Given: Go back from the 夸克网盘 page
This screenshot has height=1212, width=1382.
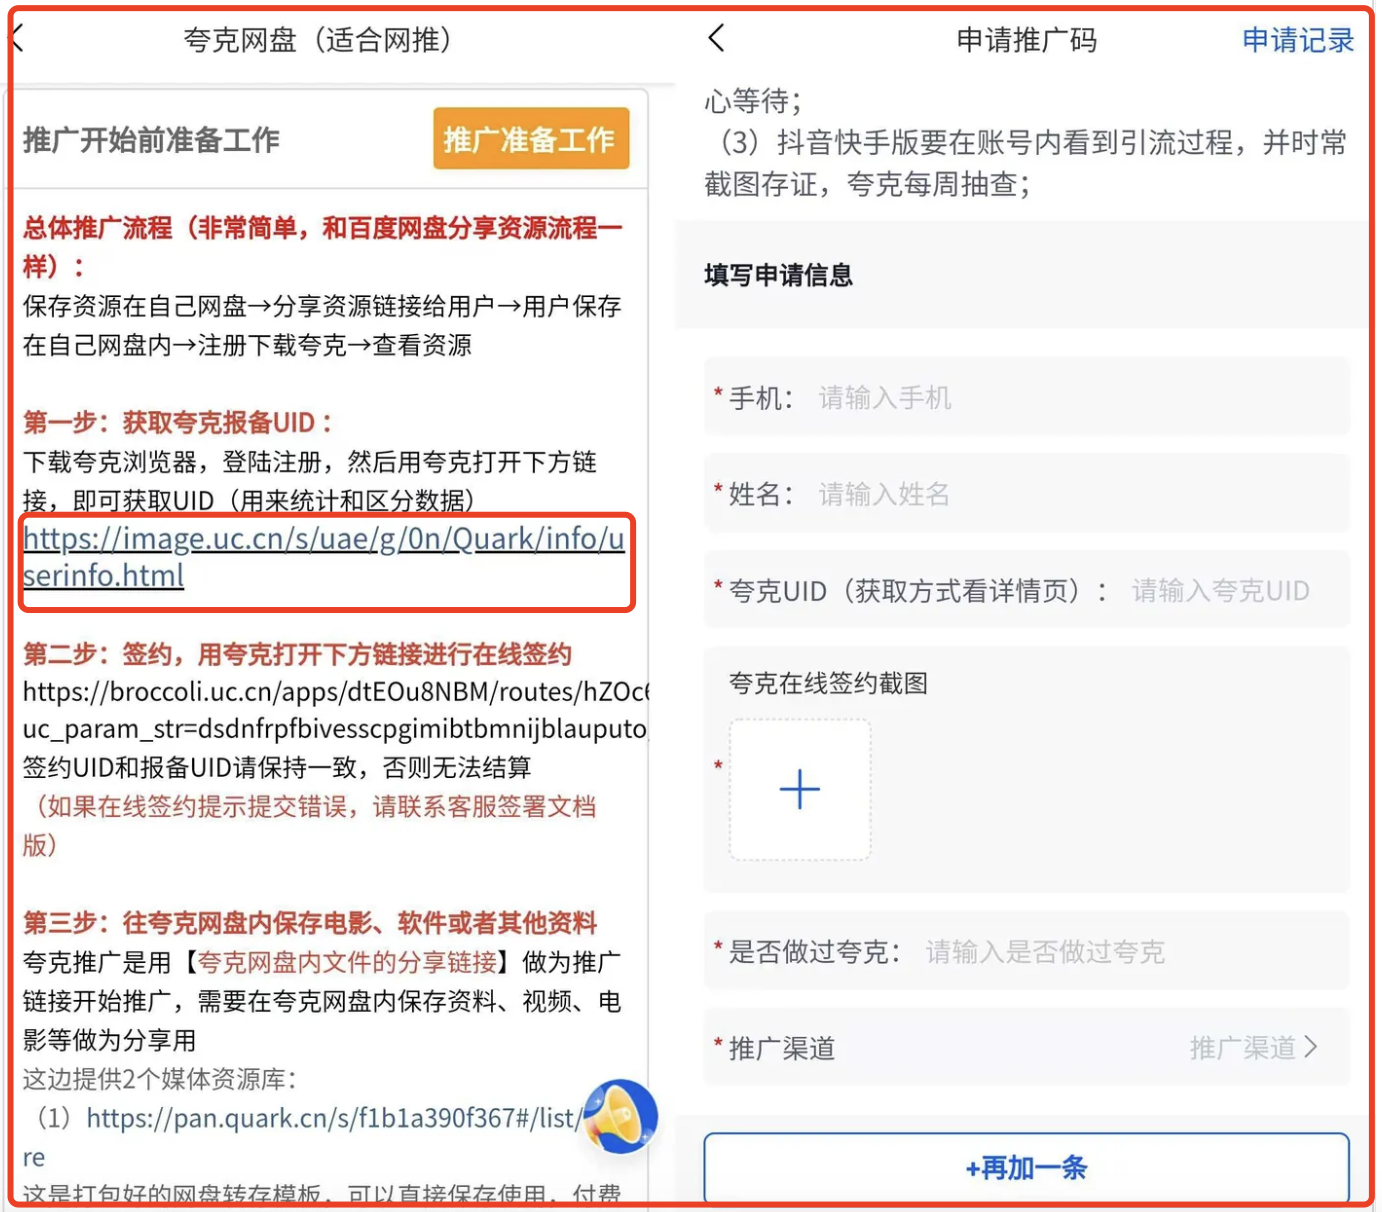Looking at the screenshot, I should [x=18, y=38].
